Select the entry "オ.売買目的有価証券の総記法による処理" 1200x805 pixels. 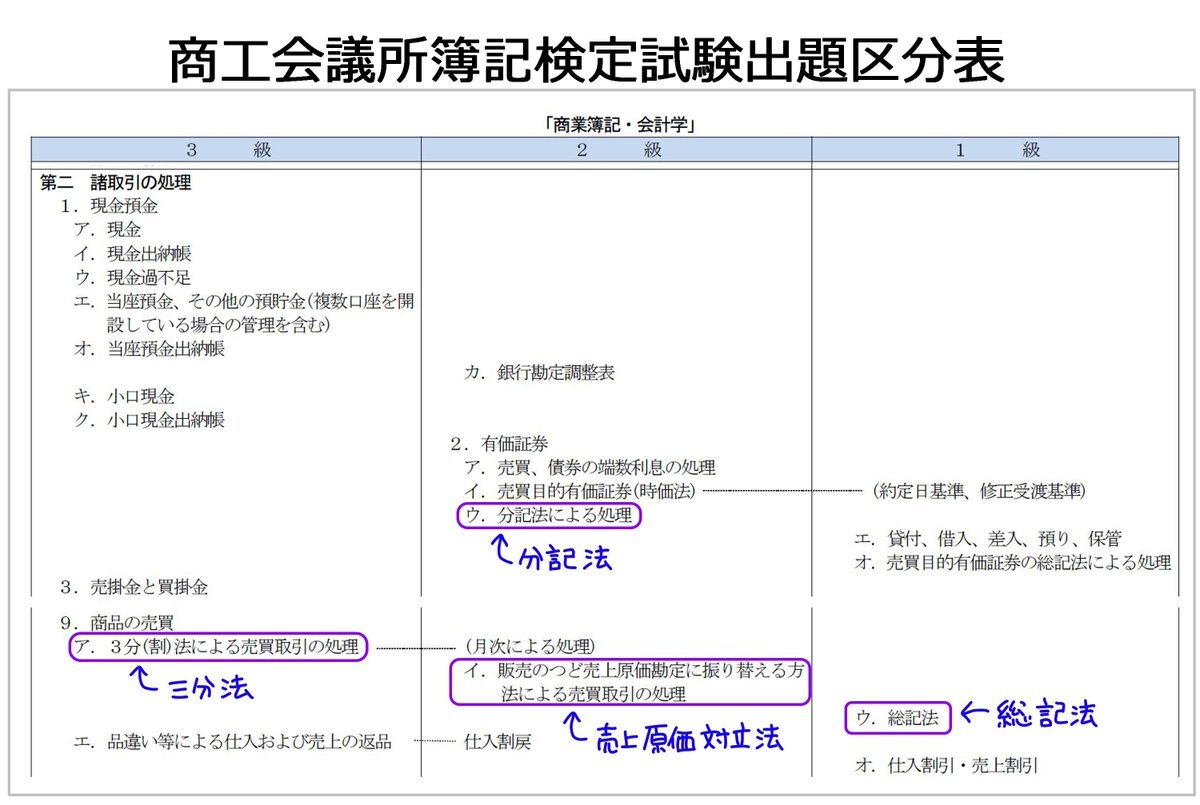1011,562
